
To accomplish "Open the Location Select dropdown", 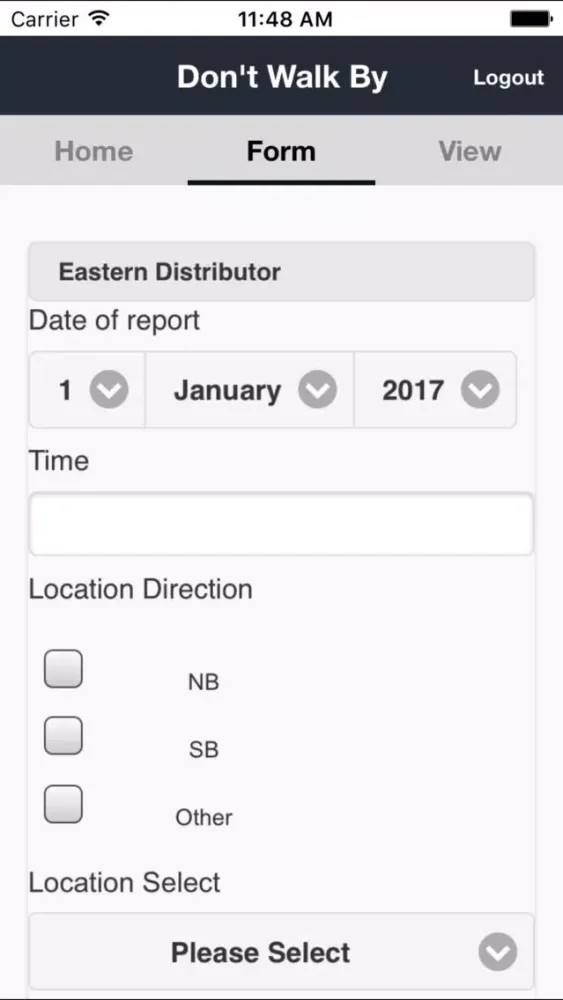I will pyautogui.click(x=281, y=952).
